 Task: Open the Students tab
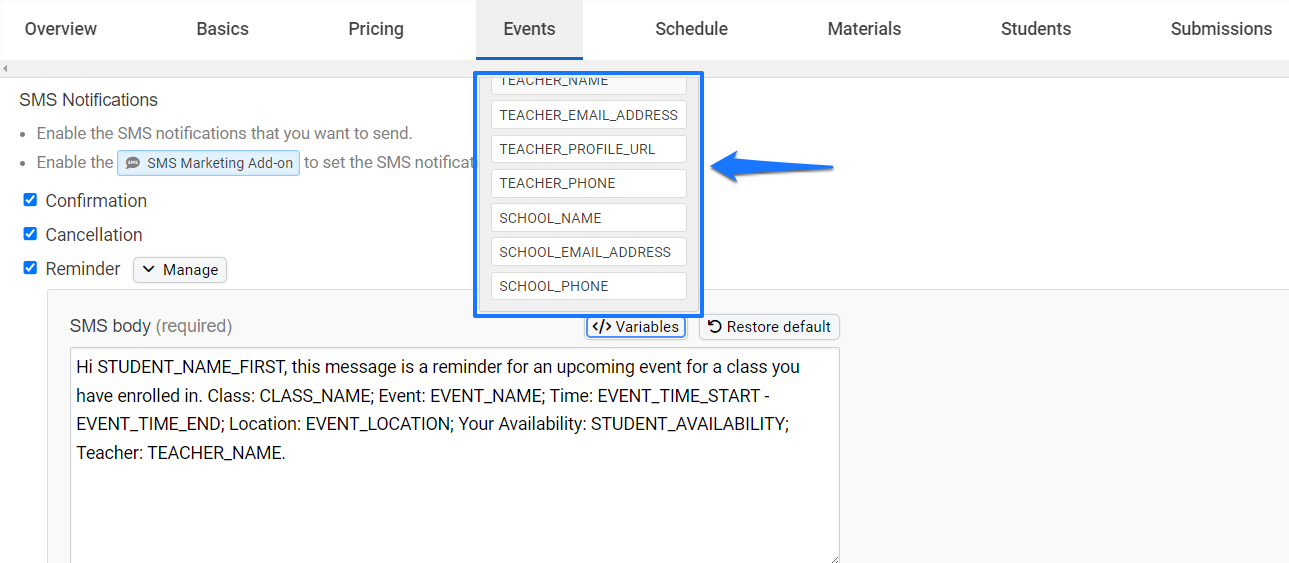click(1036, 29)
